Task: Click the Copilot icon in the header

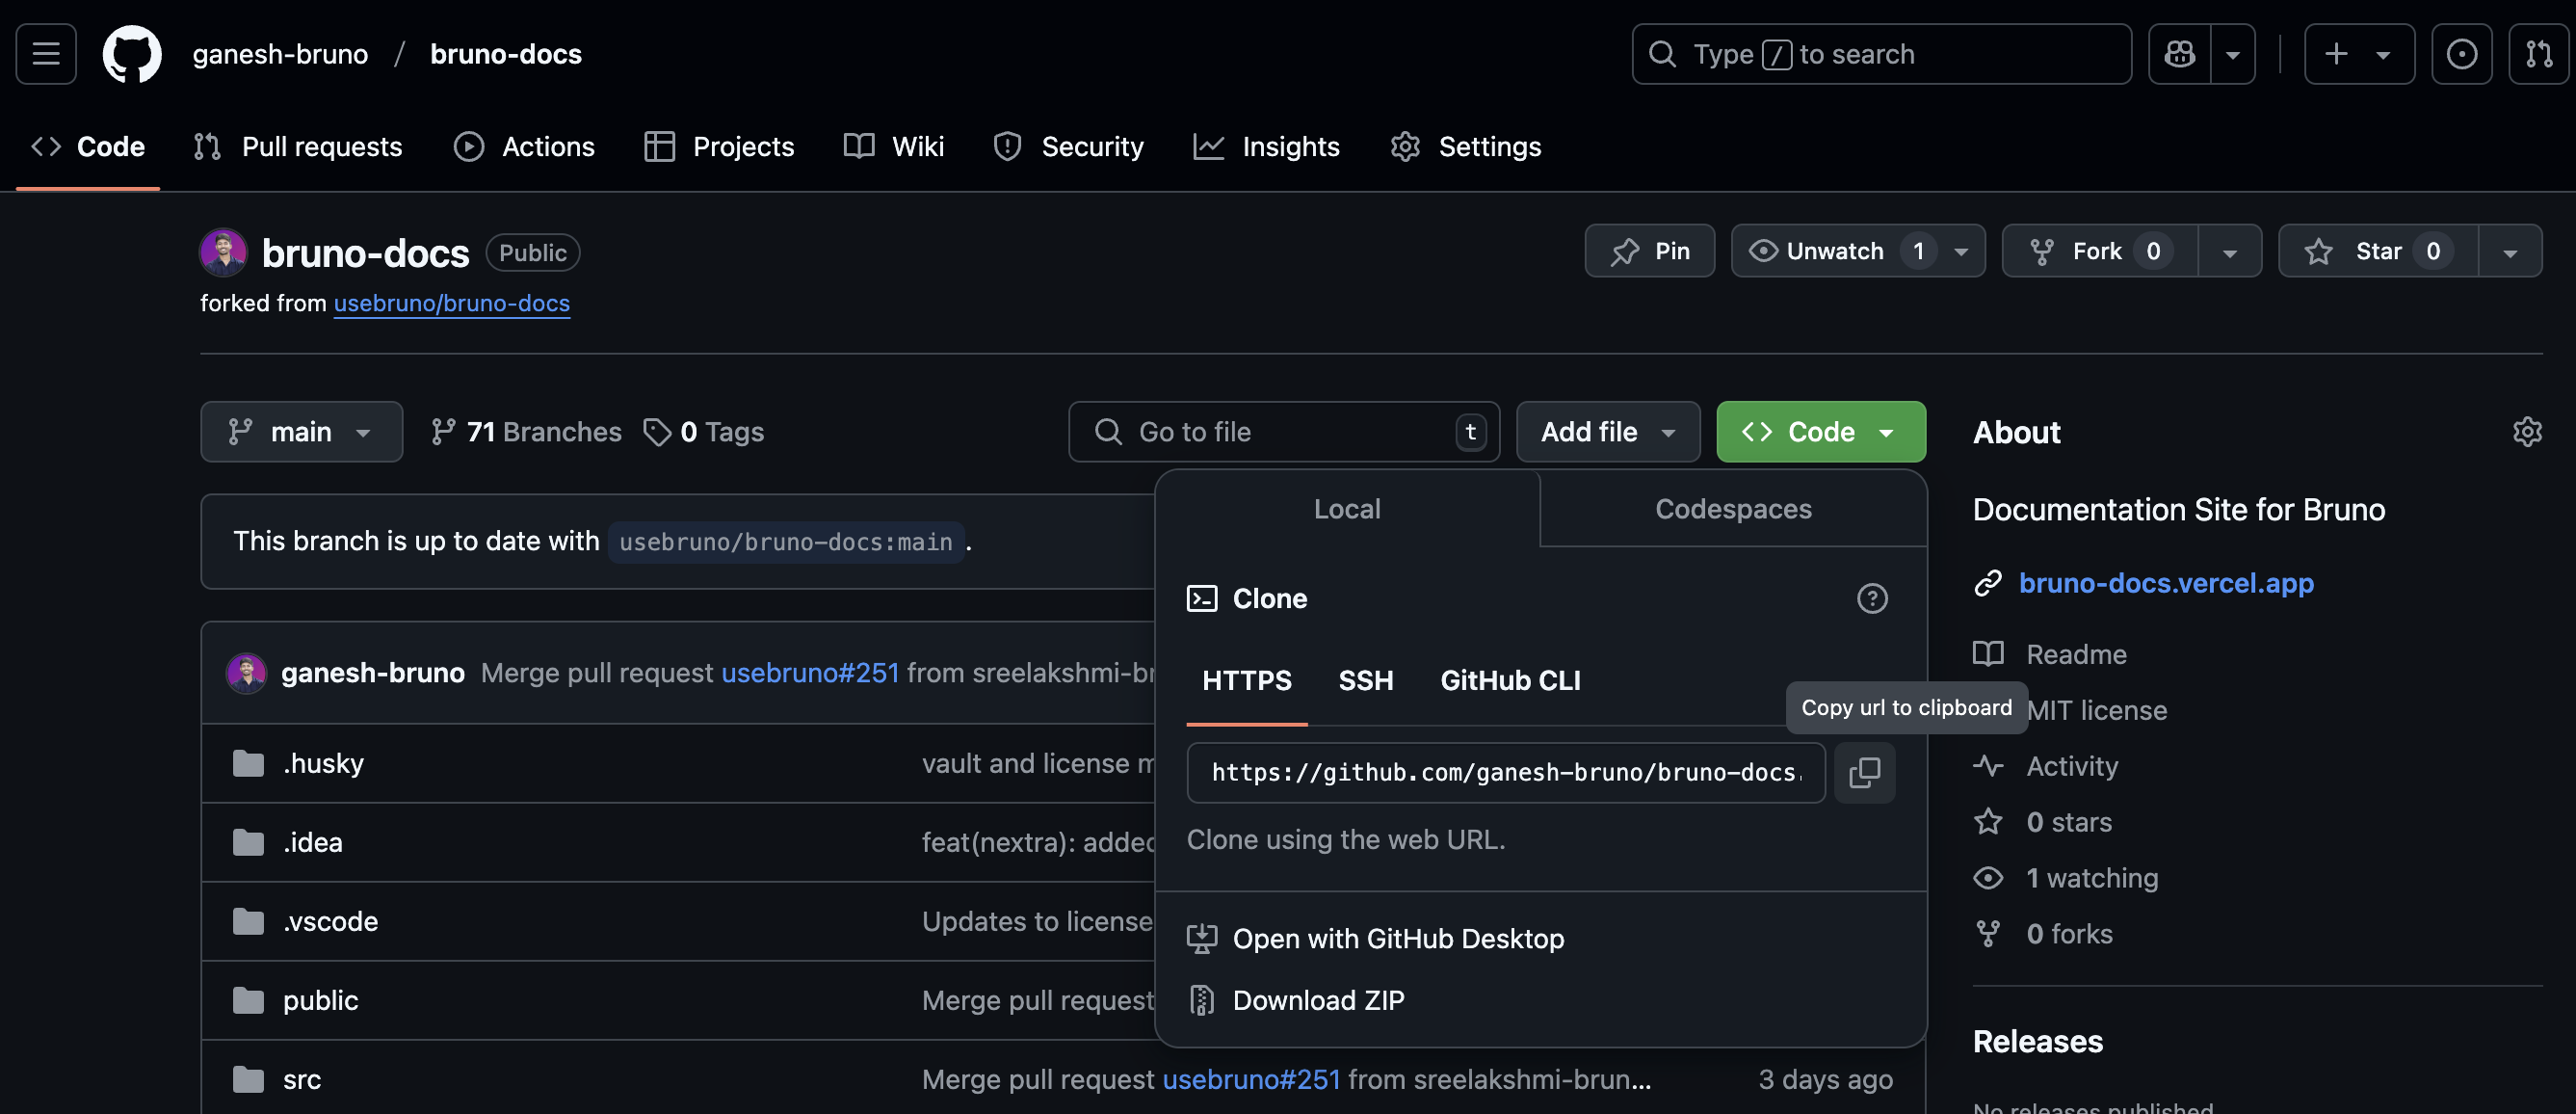Action: (2179, 54)
